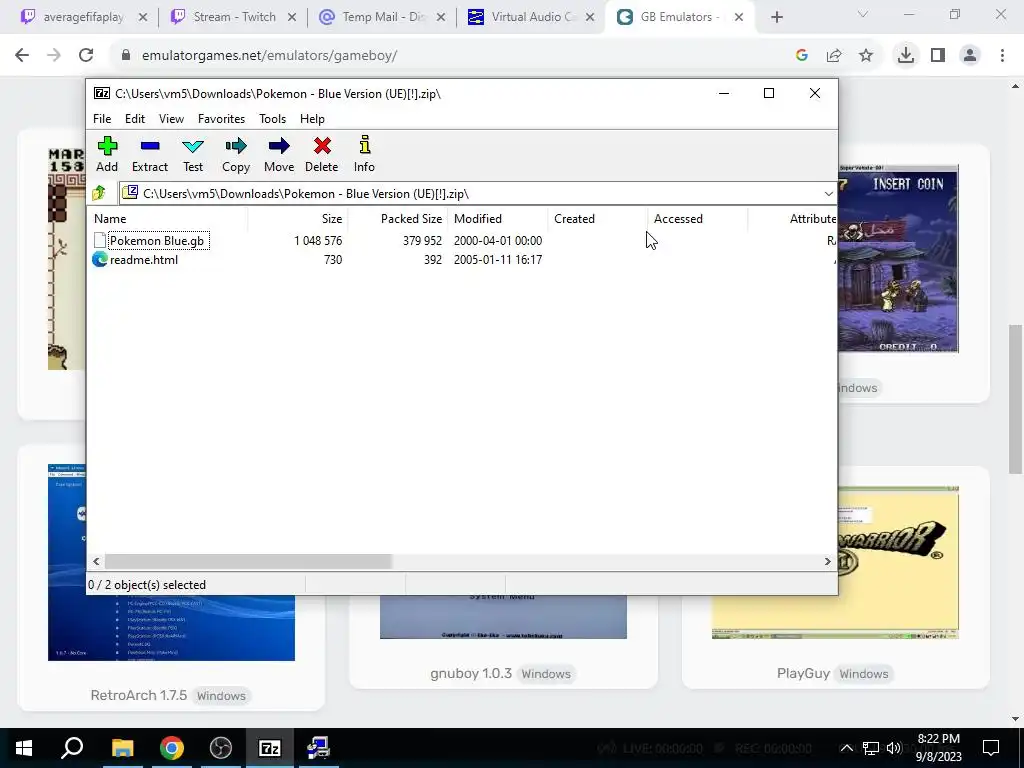Switch to the Temp Mail tab
The height and width of the screenshot is (768, 1024).
tap(382, 18)
